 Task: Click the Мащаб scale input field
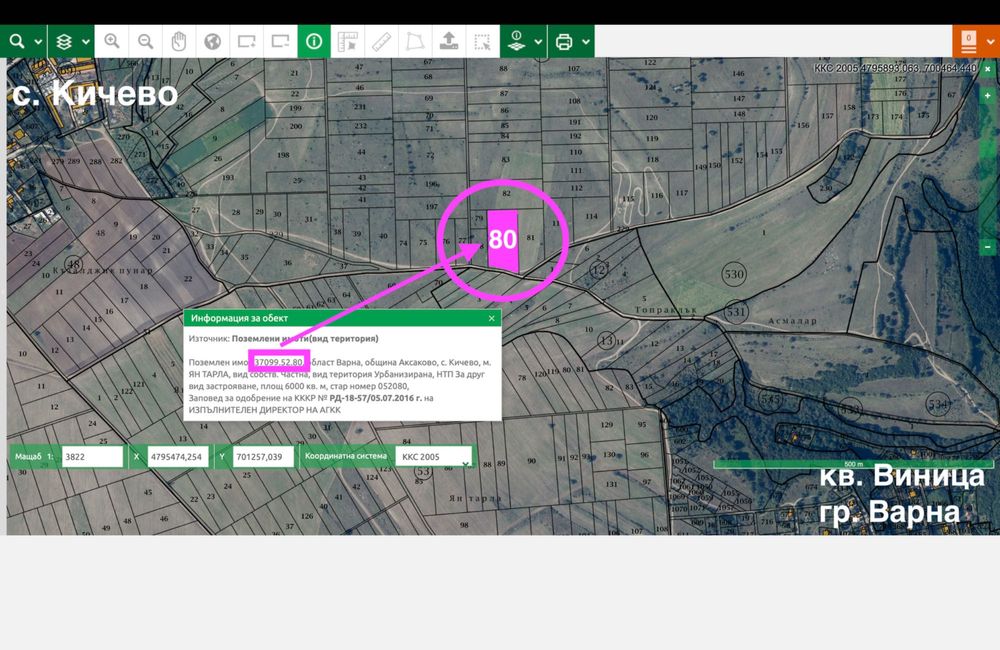pyautogui.click(x=91, y=457)
